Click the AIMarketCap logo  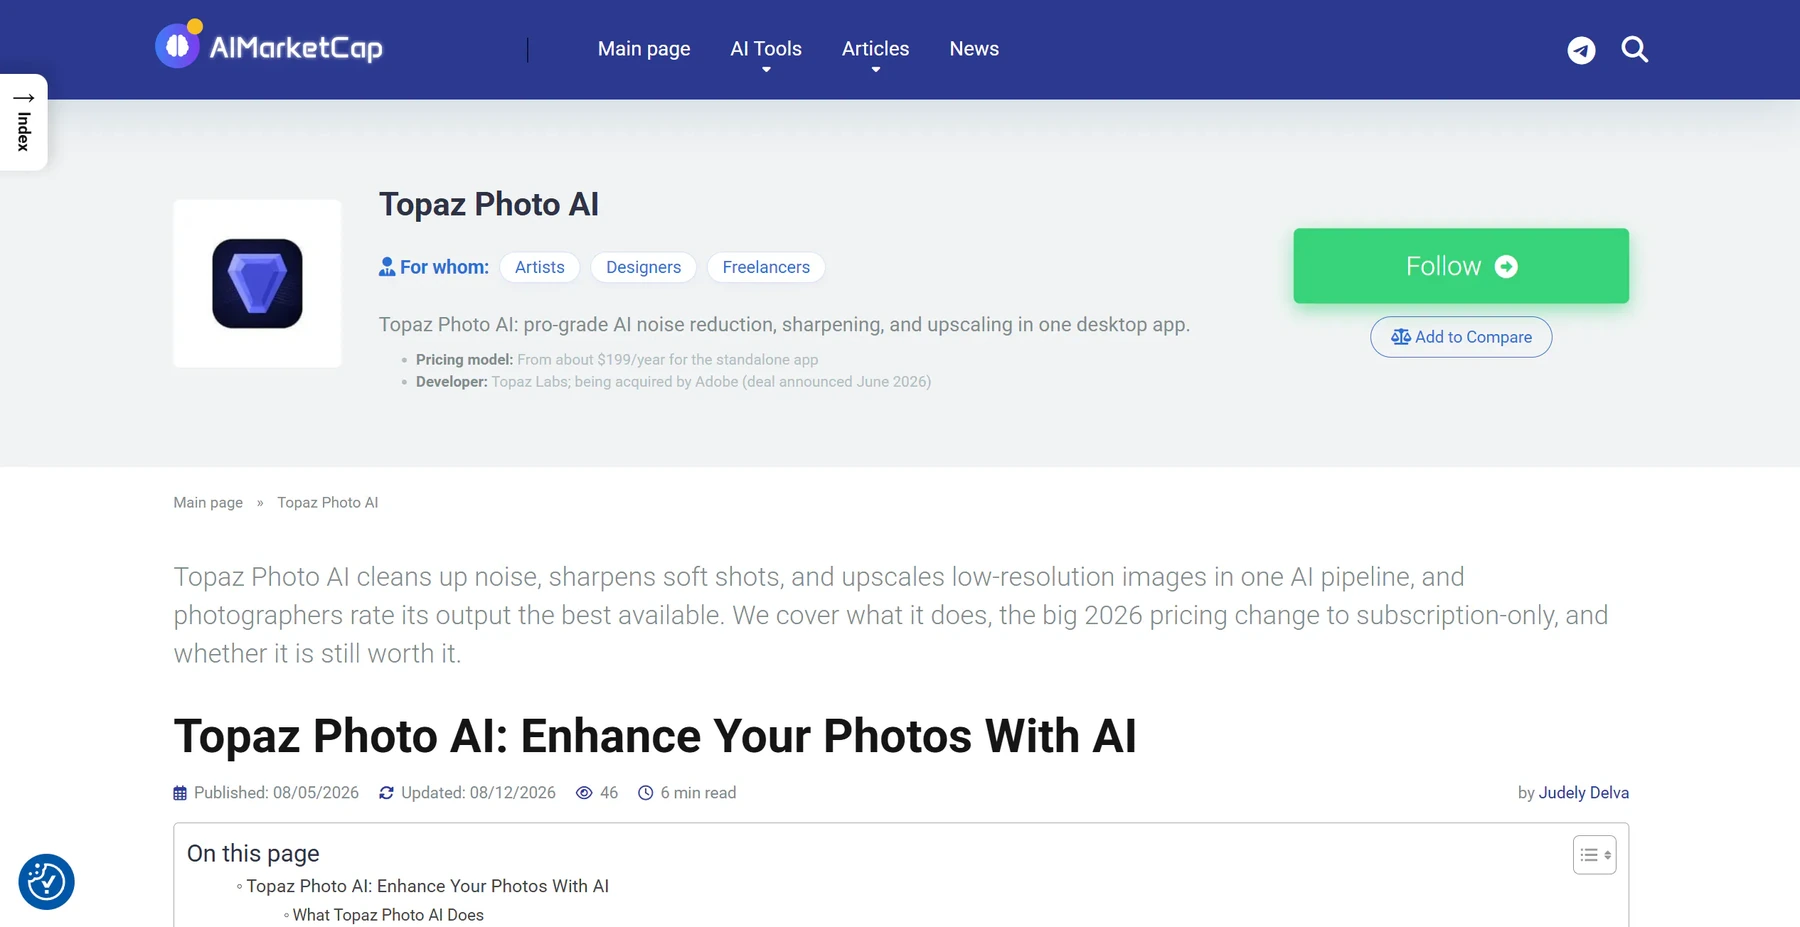click(269, 45)
